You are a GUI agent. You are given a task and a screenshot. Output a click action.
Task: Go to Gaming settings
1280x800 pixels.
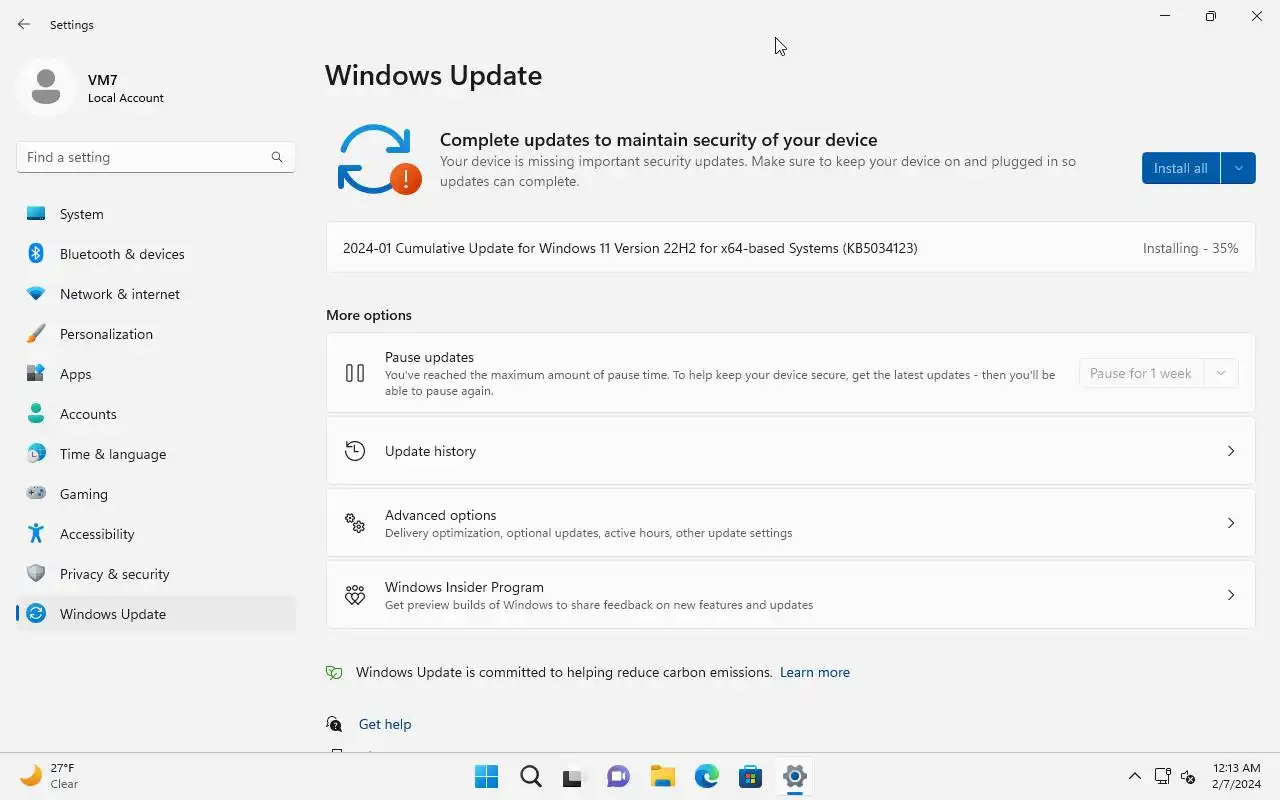[156, 494]
